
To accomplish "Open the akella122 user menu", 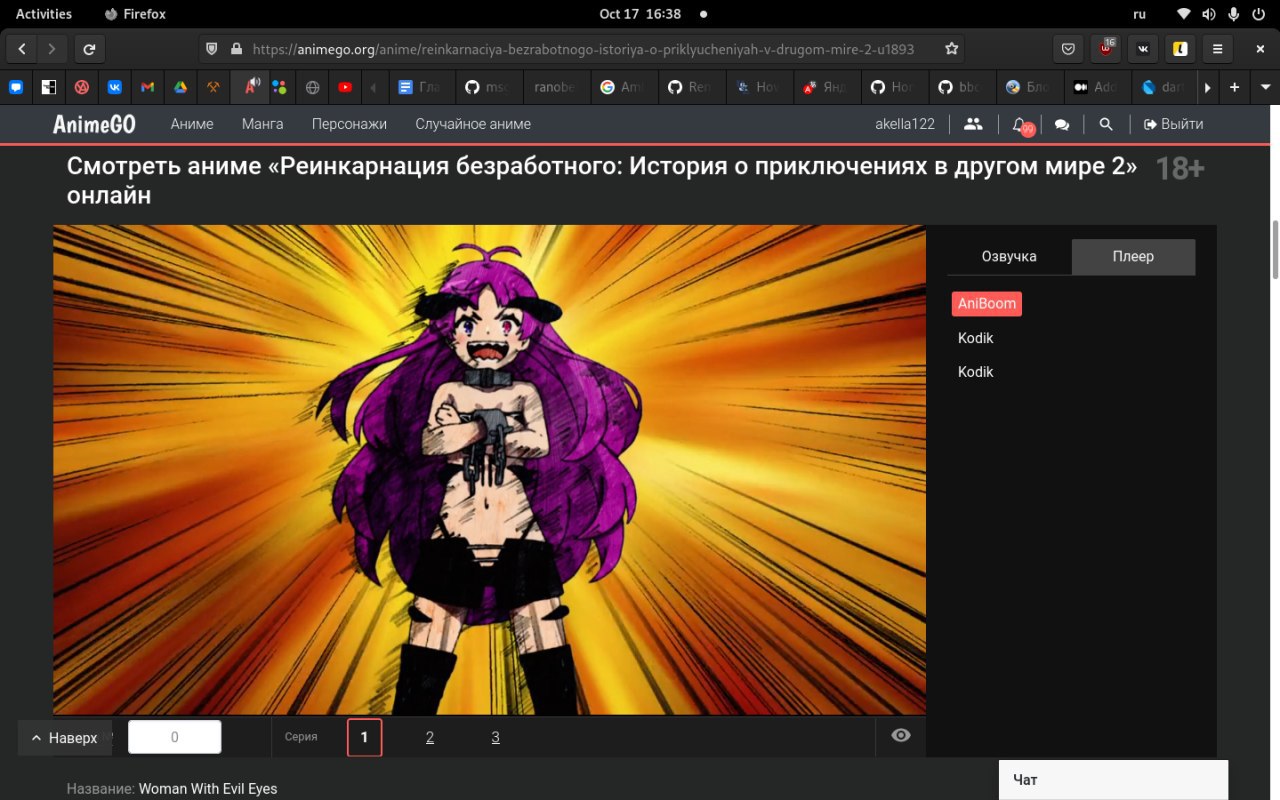I will click(905, 124).
